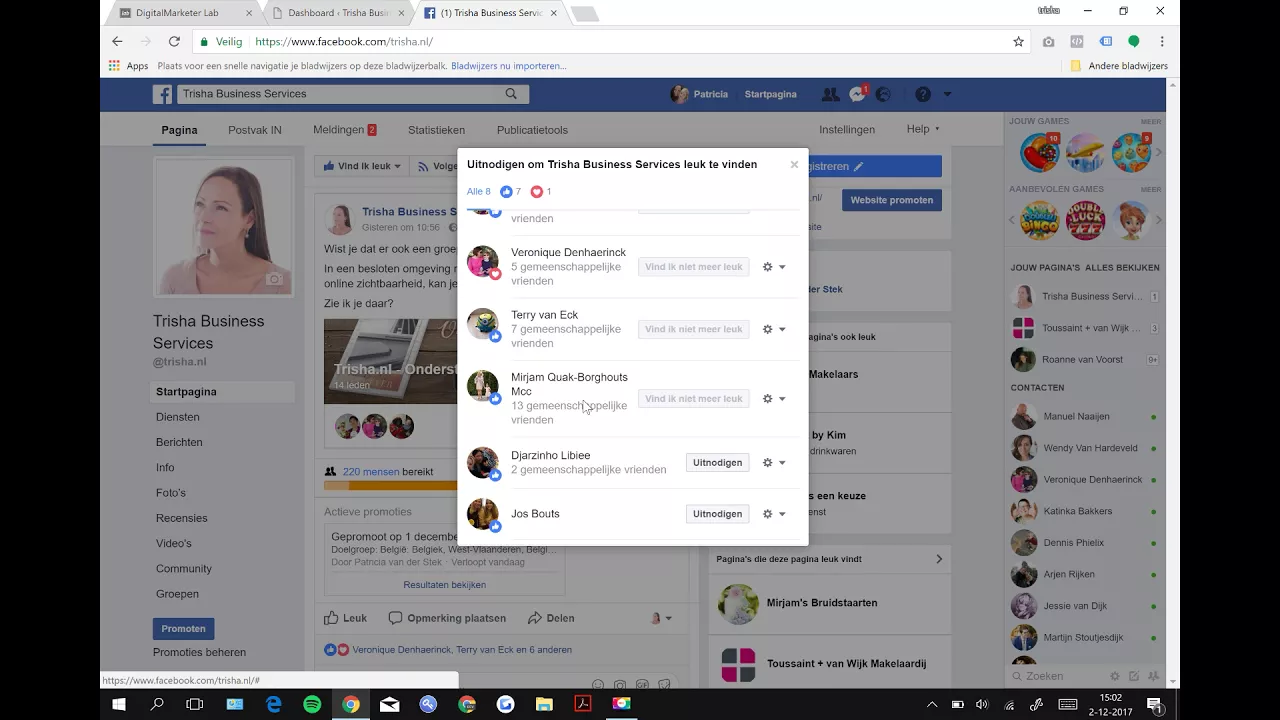1280x720 pixels.
Task: Open Instellingen for the page
Action: (847, 130)
